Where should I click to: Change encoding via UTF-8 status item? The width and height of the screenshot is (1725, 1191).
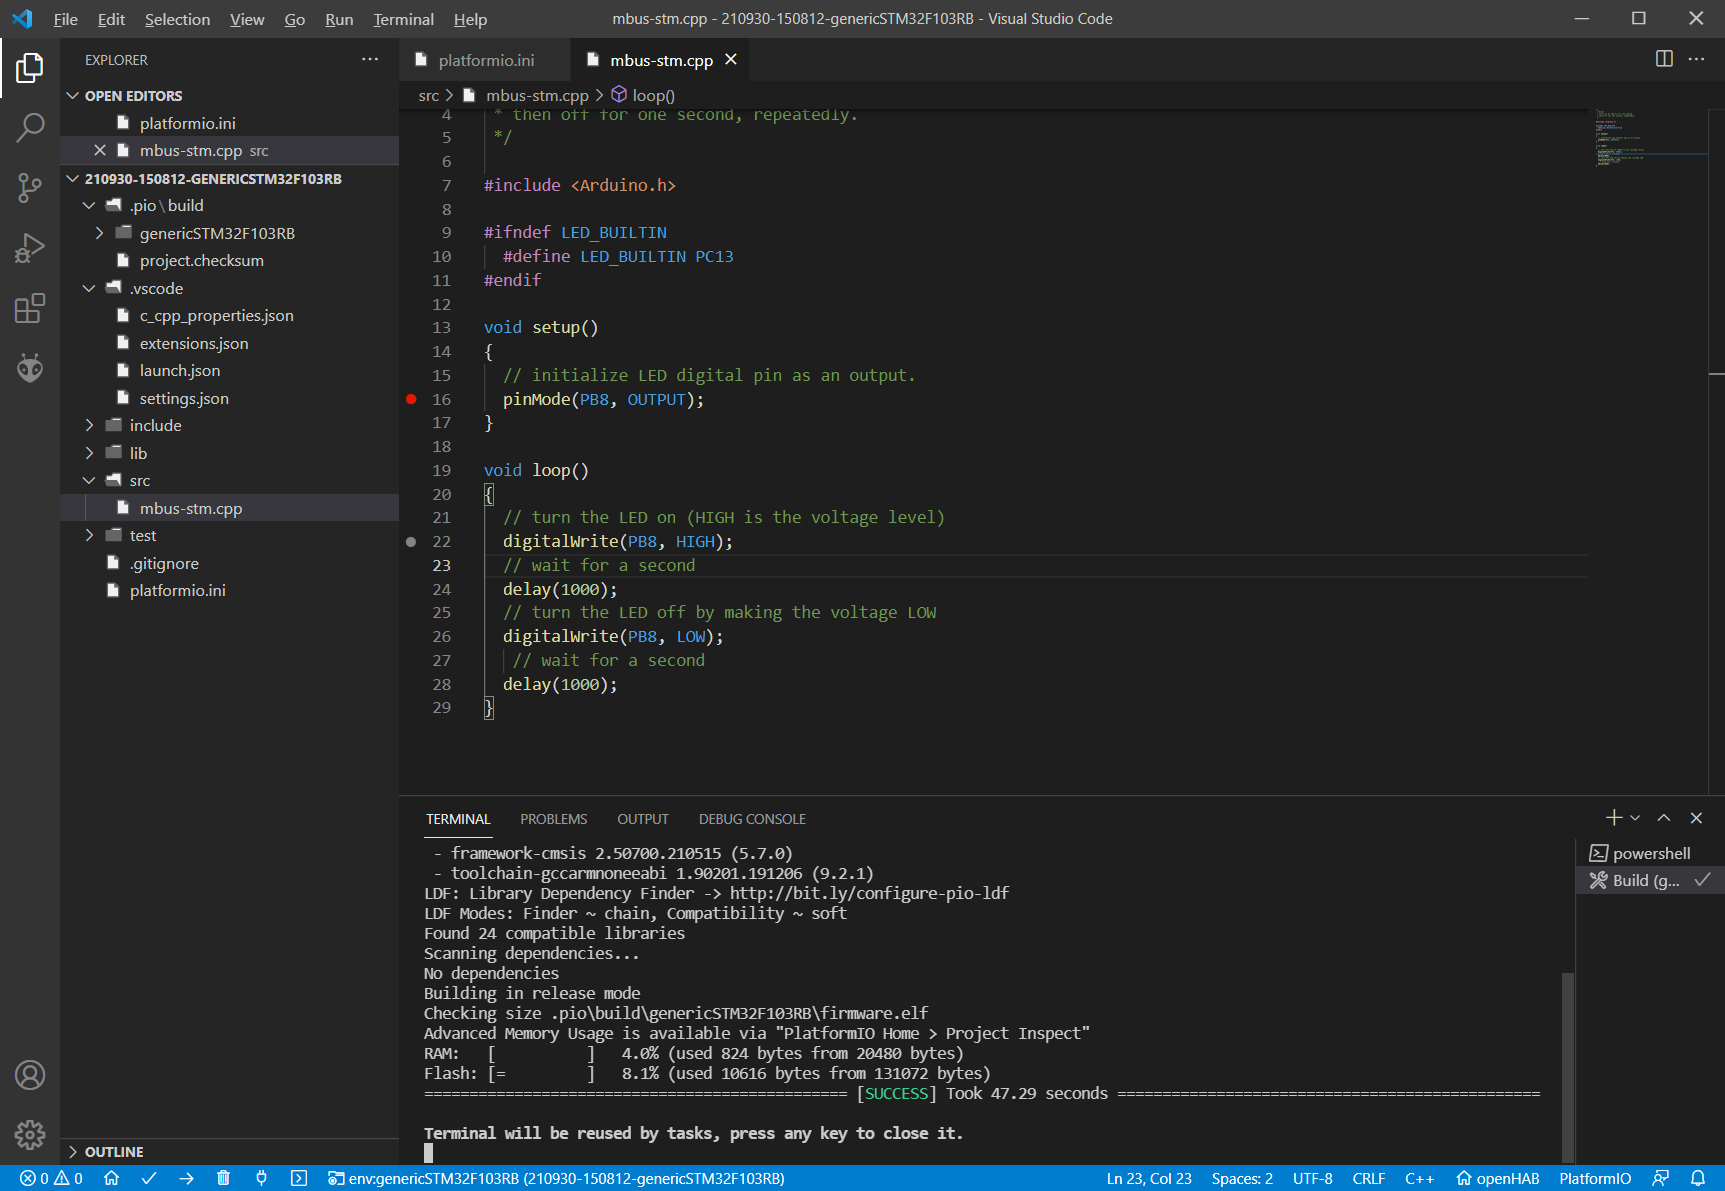tap(1312, 1178)
